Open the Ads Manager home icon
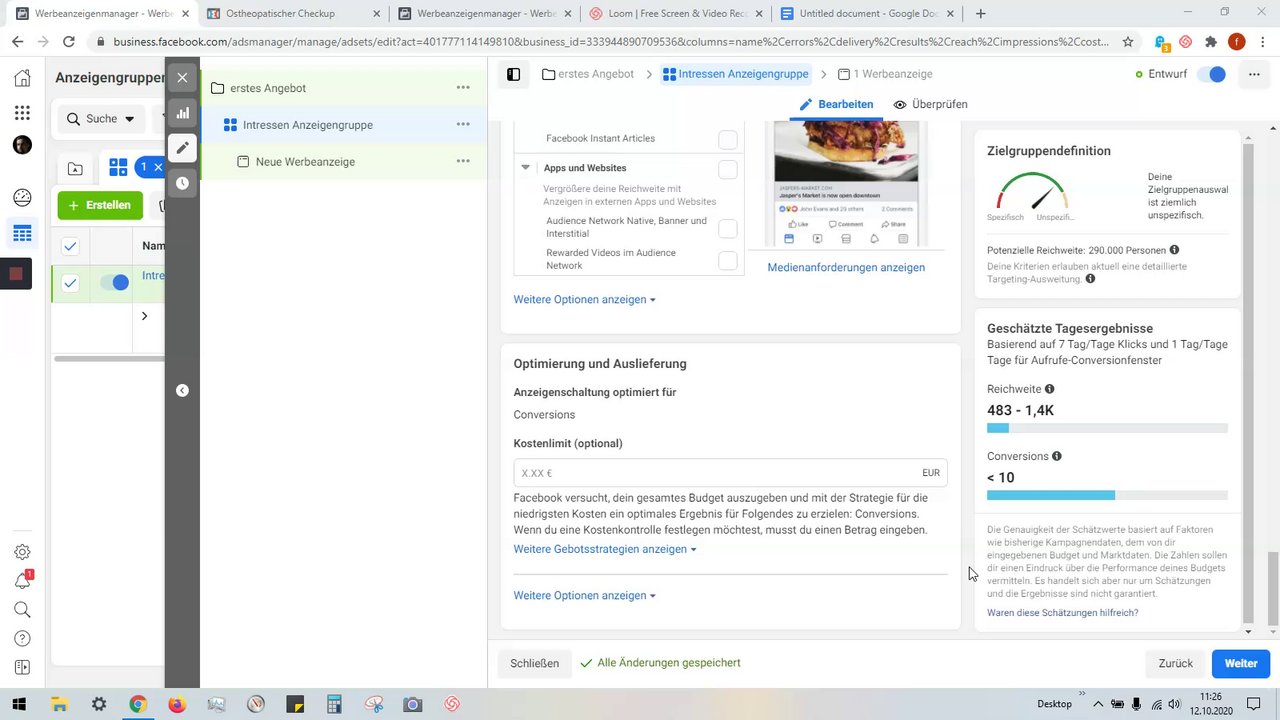Viewport: 1280px width, 720px height. point(22,79)
